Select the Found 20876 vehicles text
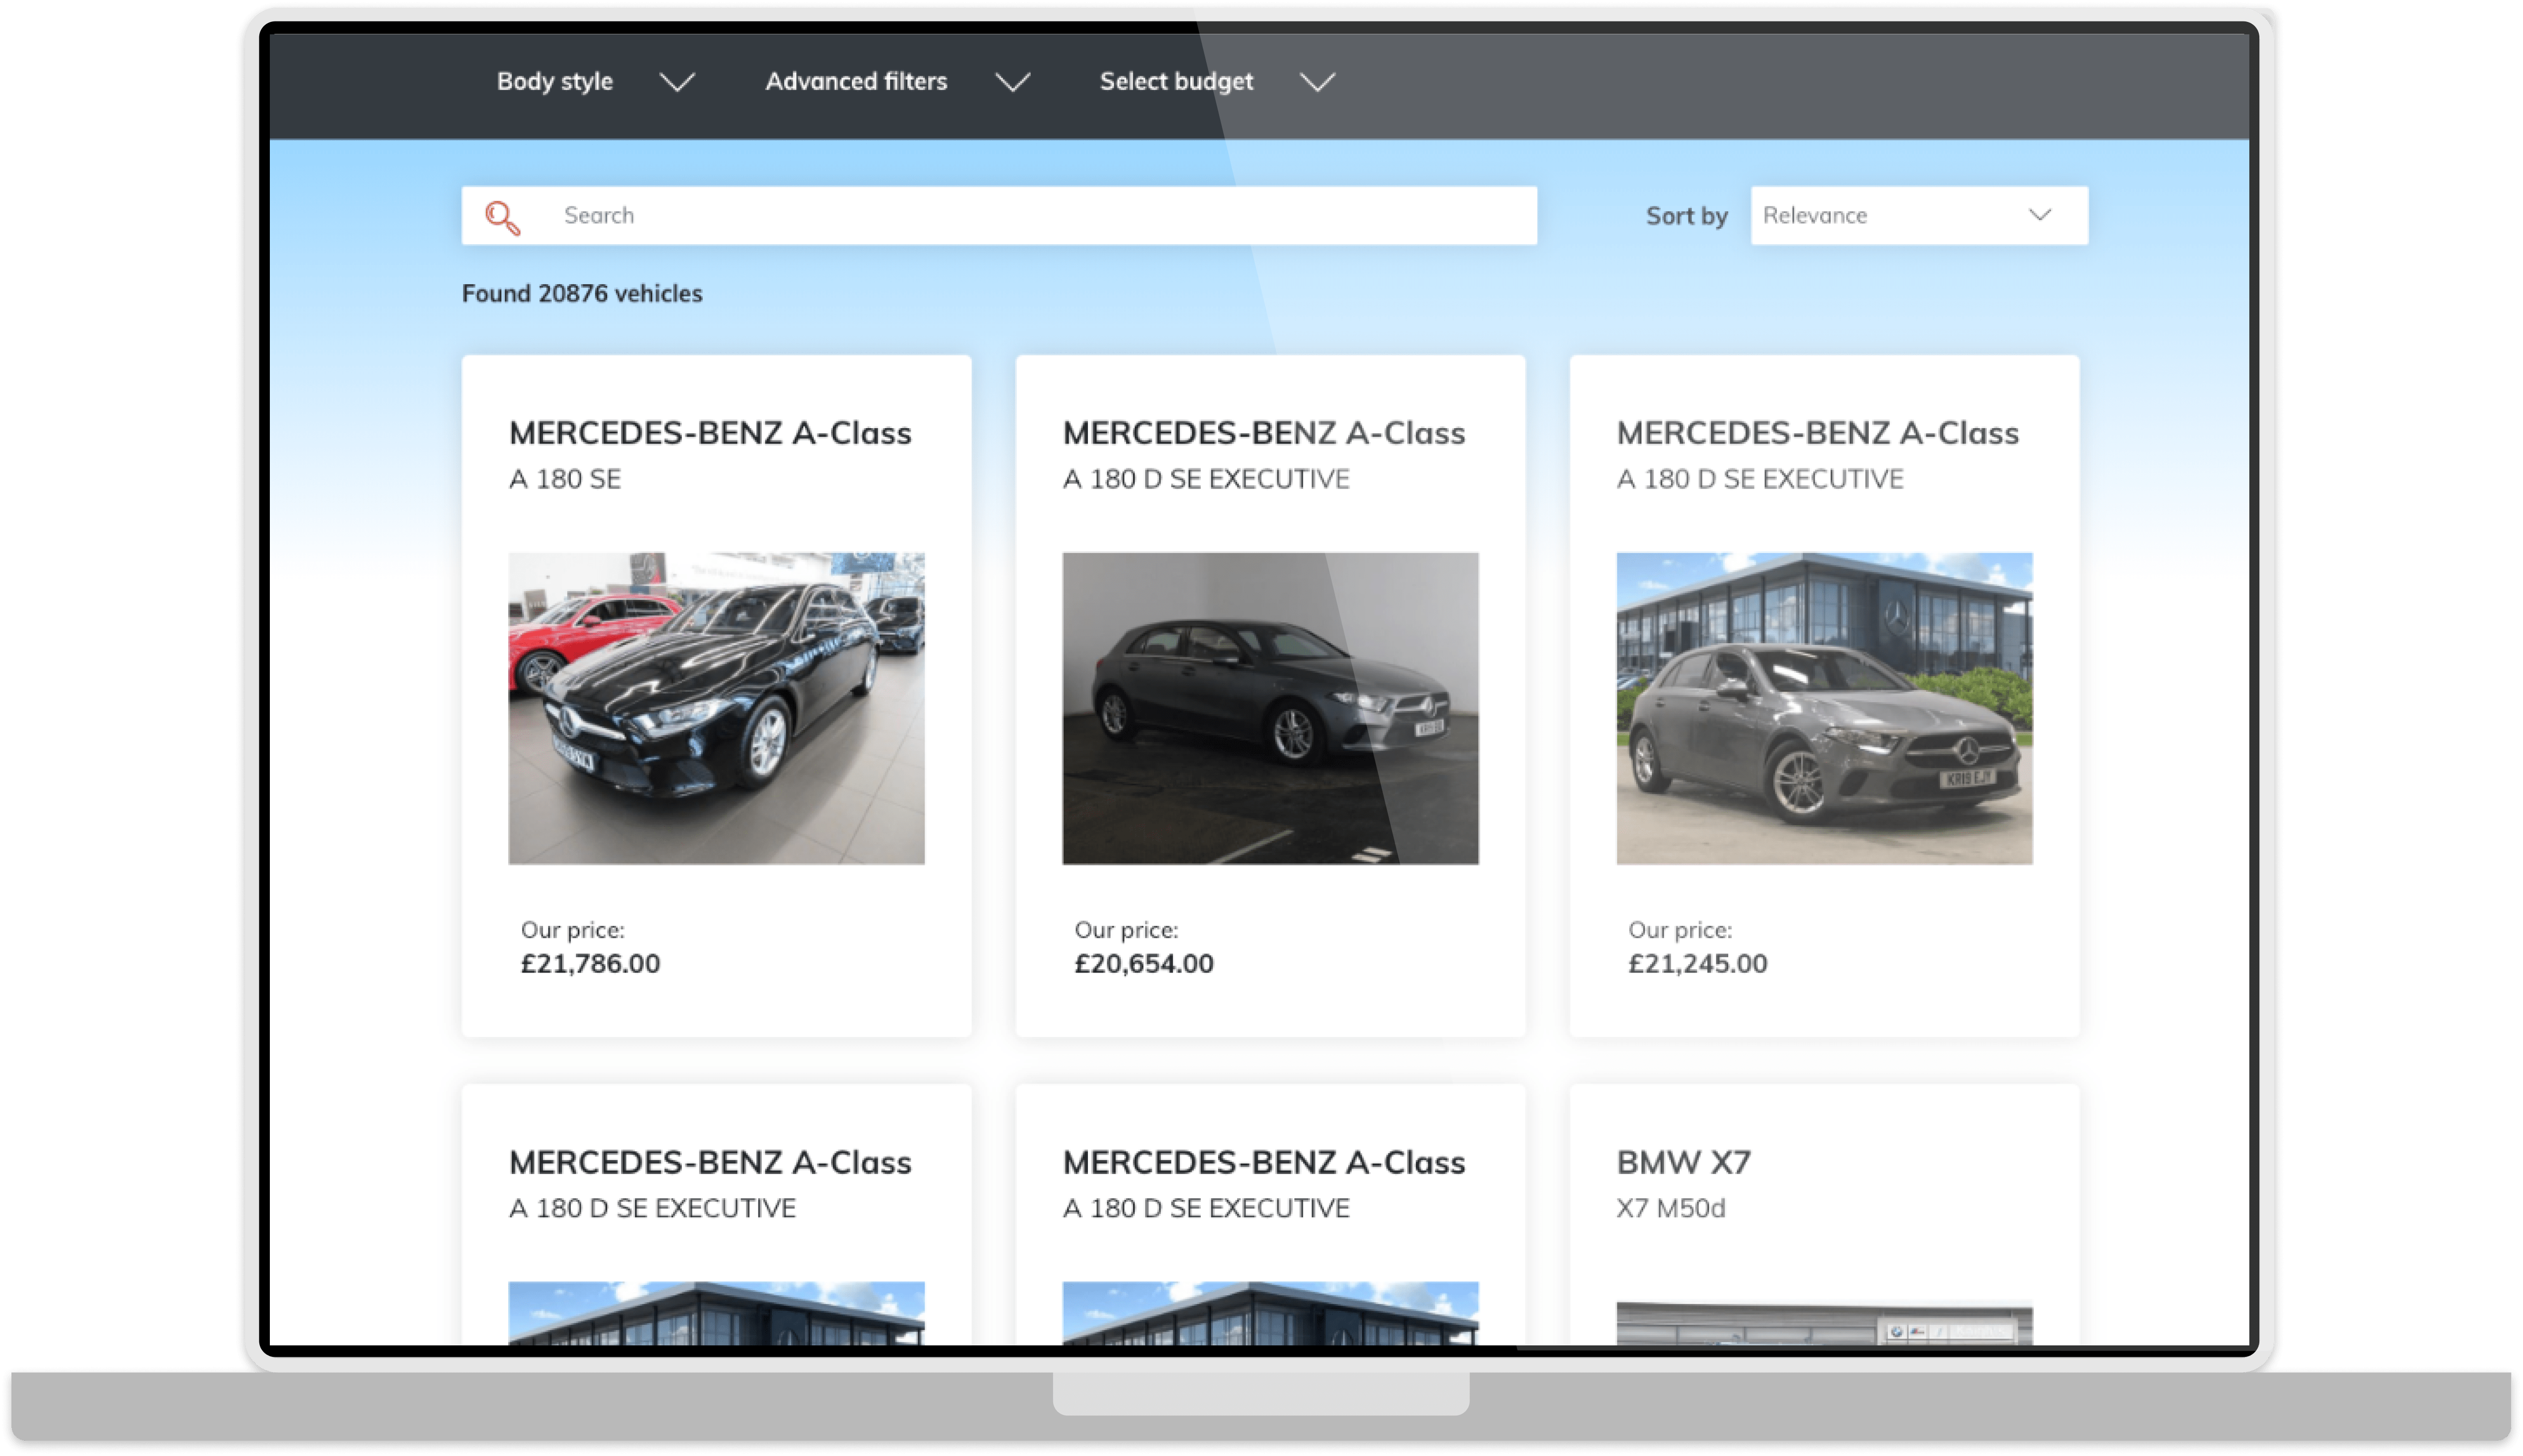The image size is (2523, 1456). 582,294
